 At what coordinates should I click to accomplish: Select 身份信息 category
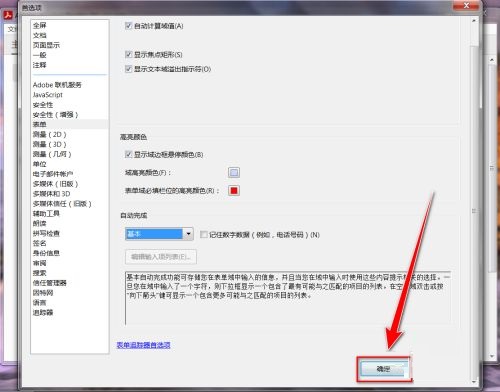[x=46, y=253]
